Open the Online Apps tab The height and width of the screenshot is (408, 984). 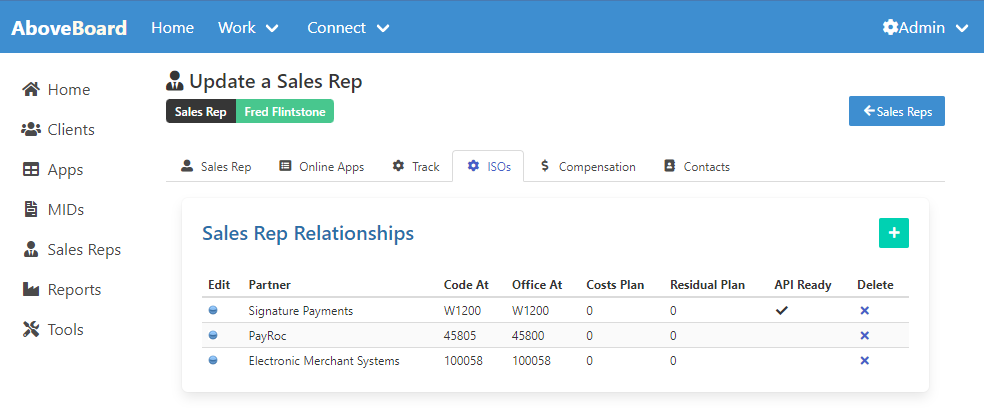[x=321, y=167]
